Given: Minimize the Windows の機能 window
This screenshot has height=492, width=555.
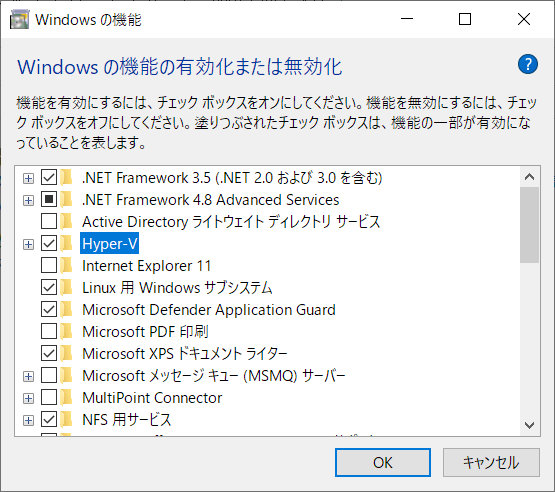Looking at the screenshot, I should (407, 19).
